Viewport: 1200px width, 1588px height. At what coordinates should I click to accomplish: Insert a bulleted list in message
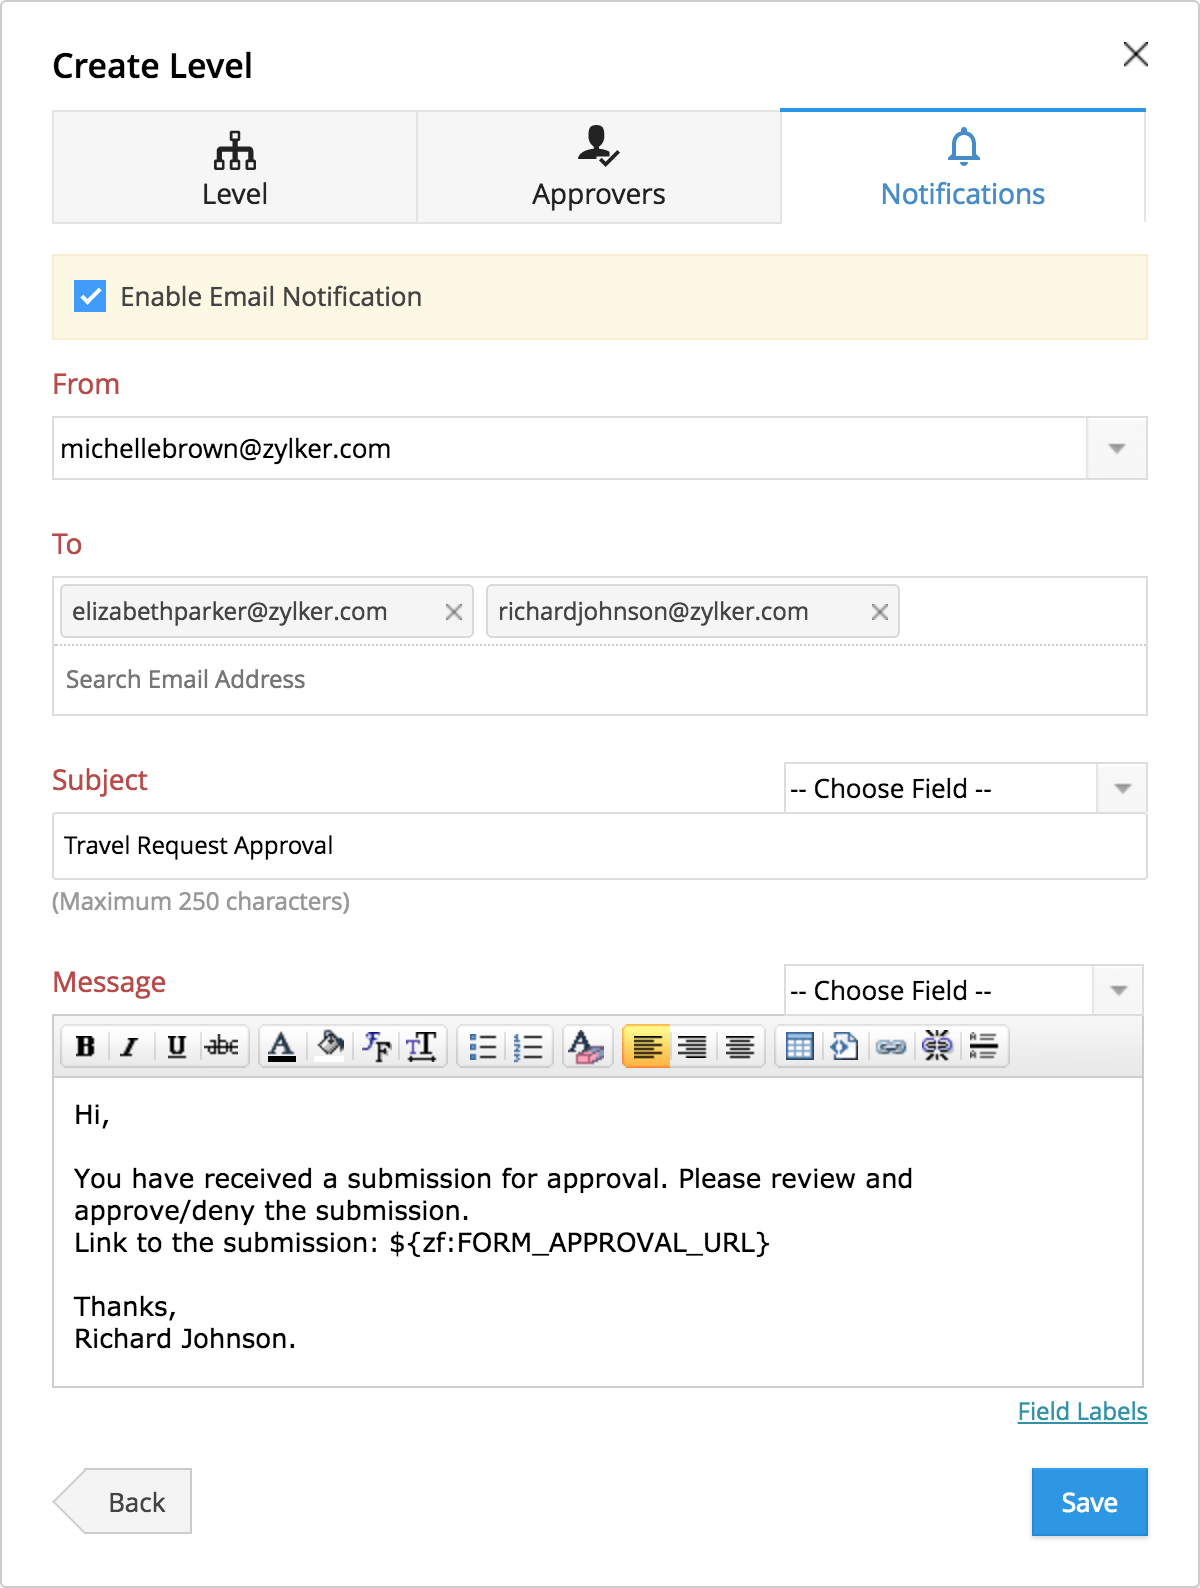tap(483, 1046)
